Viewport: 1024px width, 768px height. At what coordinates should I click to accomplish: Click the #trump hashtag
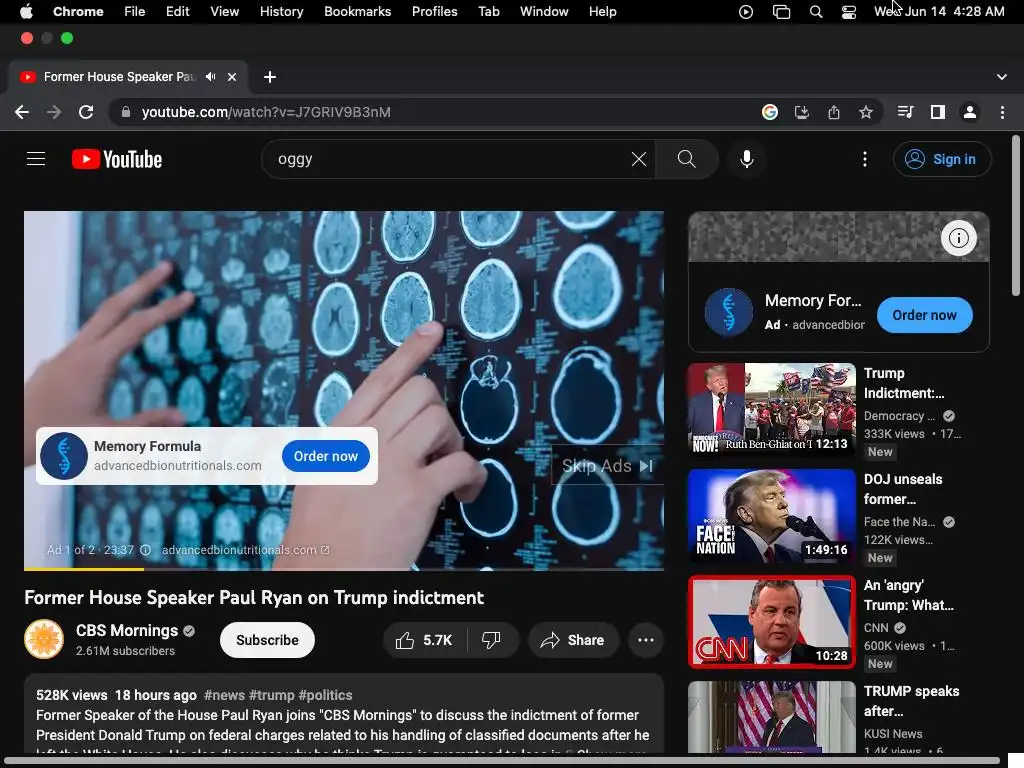pos(272,695)
